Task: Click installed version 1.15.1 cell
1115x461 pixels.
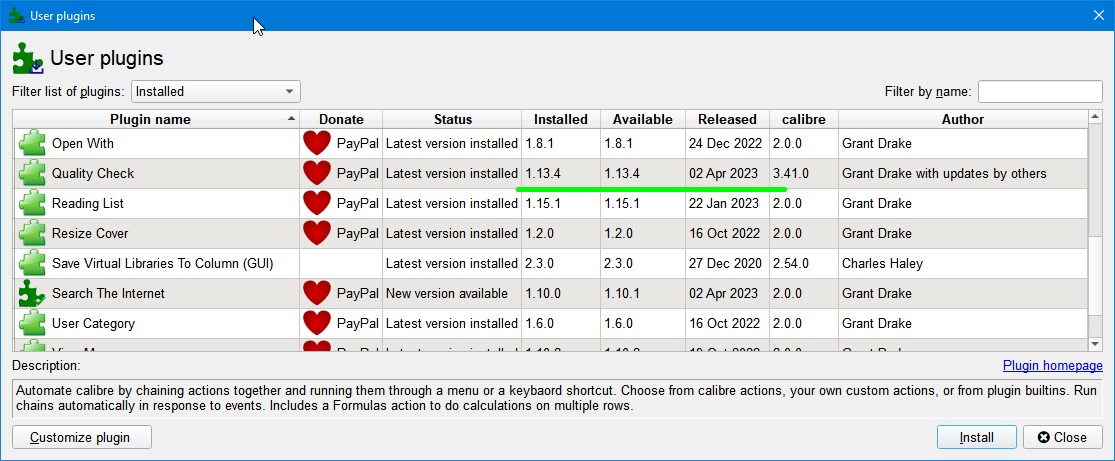Action: click(x=561, y=203)
